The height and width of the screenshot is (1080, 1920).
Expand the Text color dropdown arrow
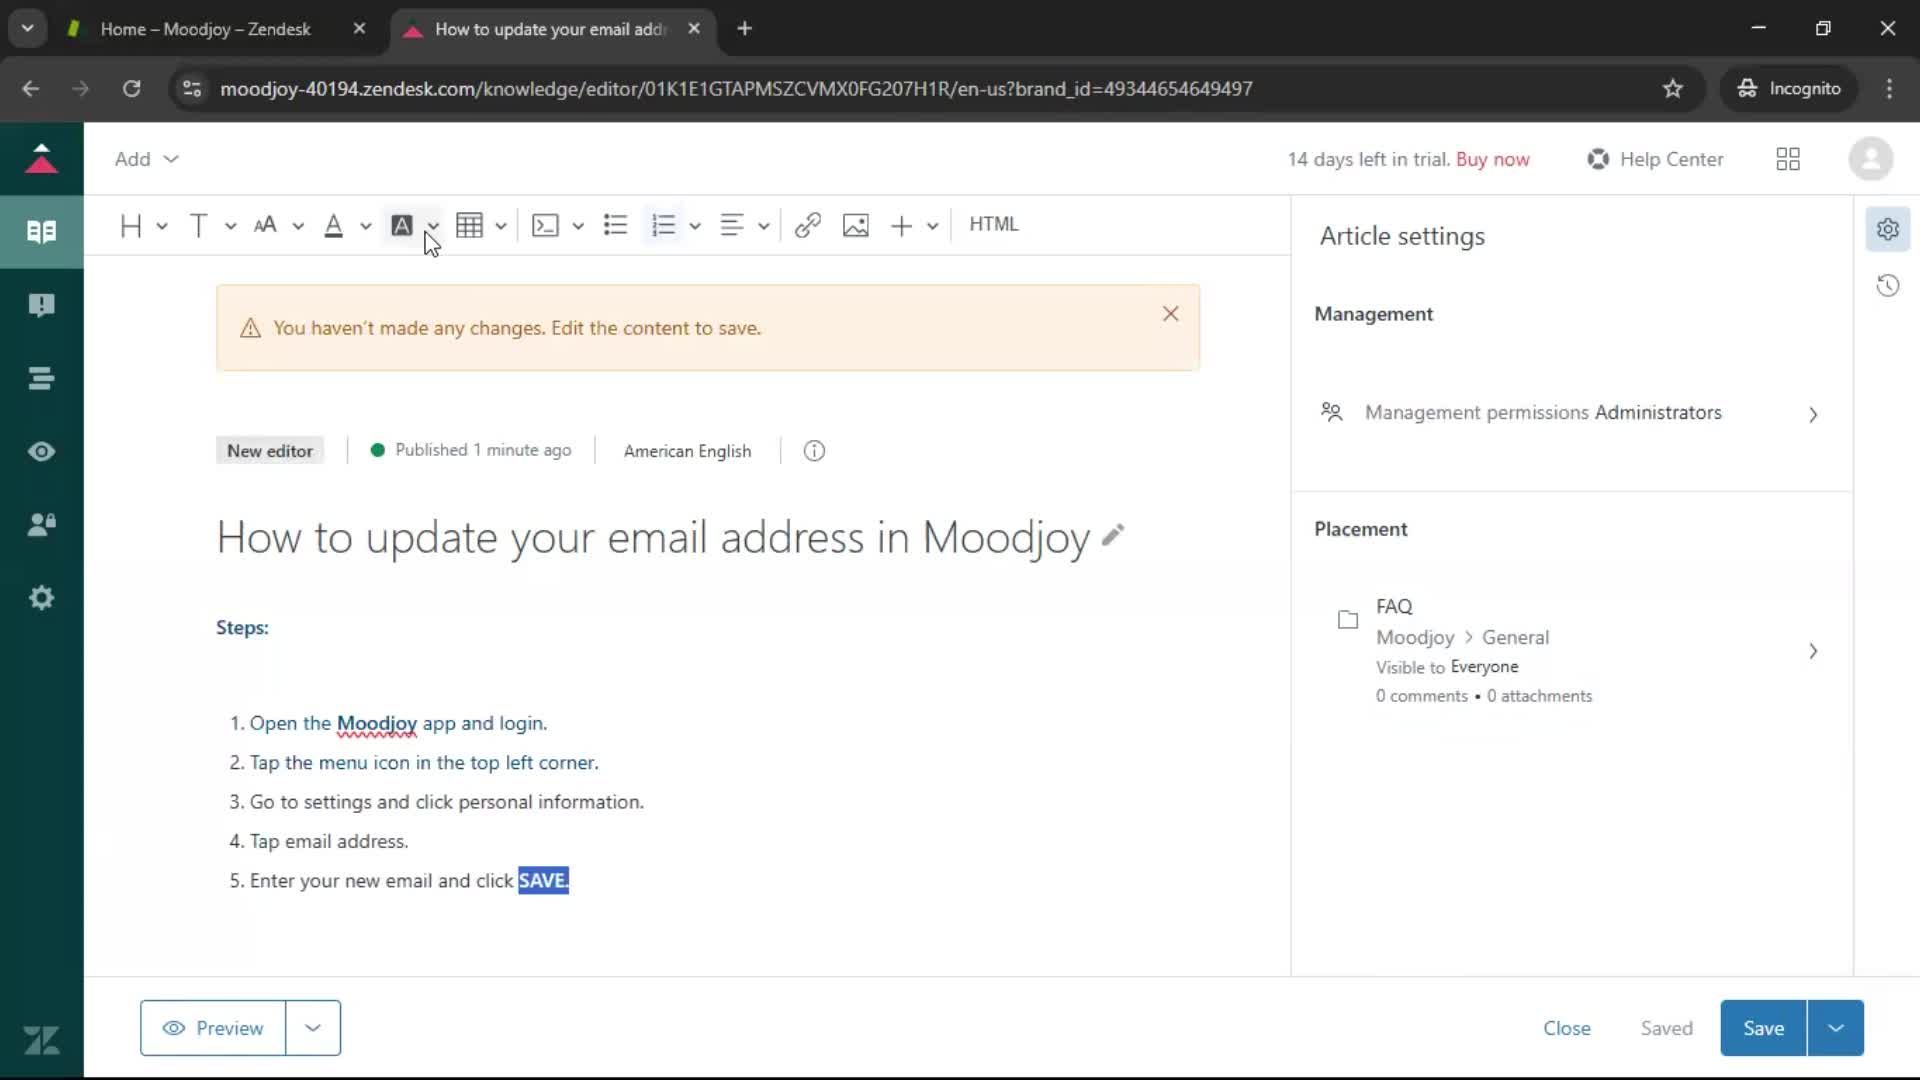pos(365,226)
